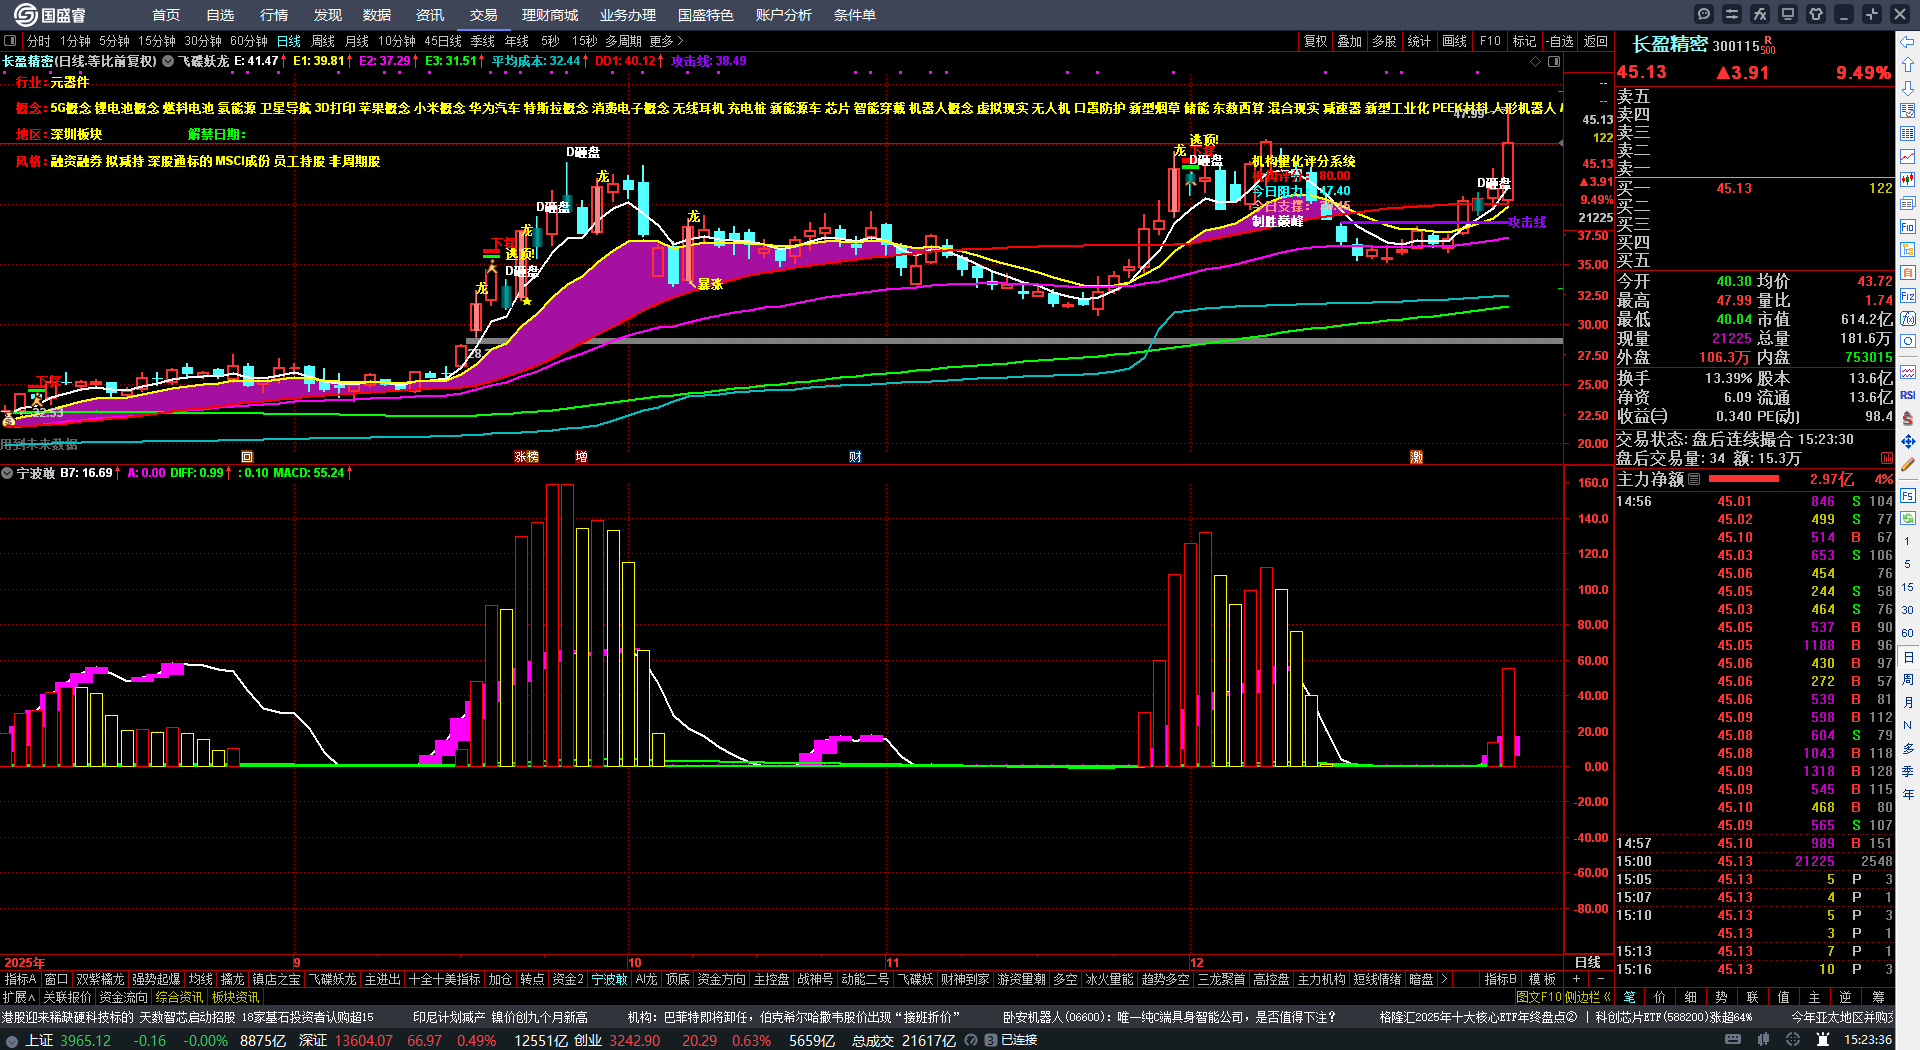Open the intraday line chart icon in sidebar
This screenshot has height=1050, width=1920.
tap(1908, 157)
